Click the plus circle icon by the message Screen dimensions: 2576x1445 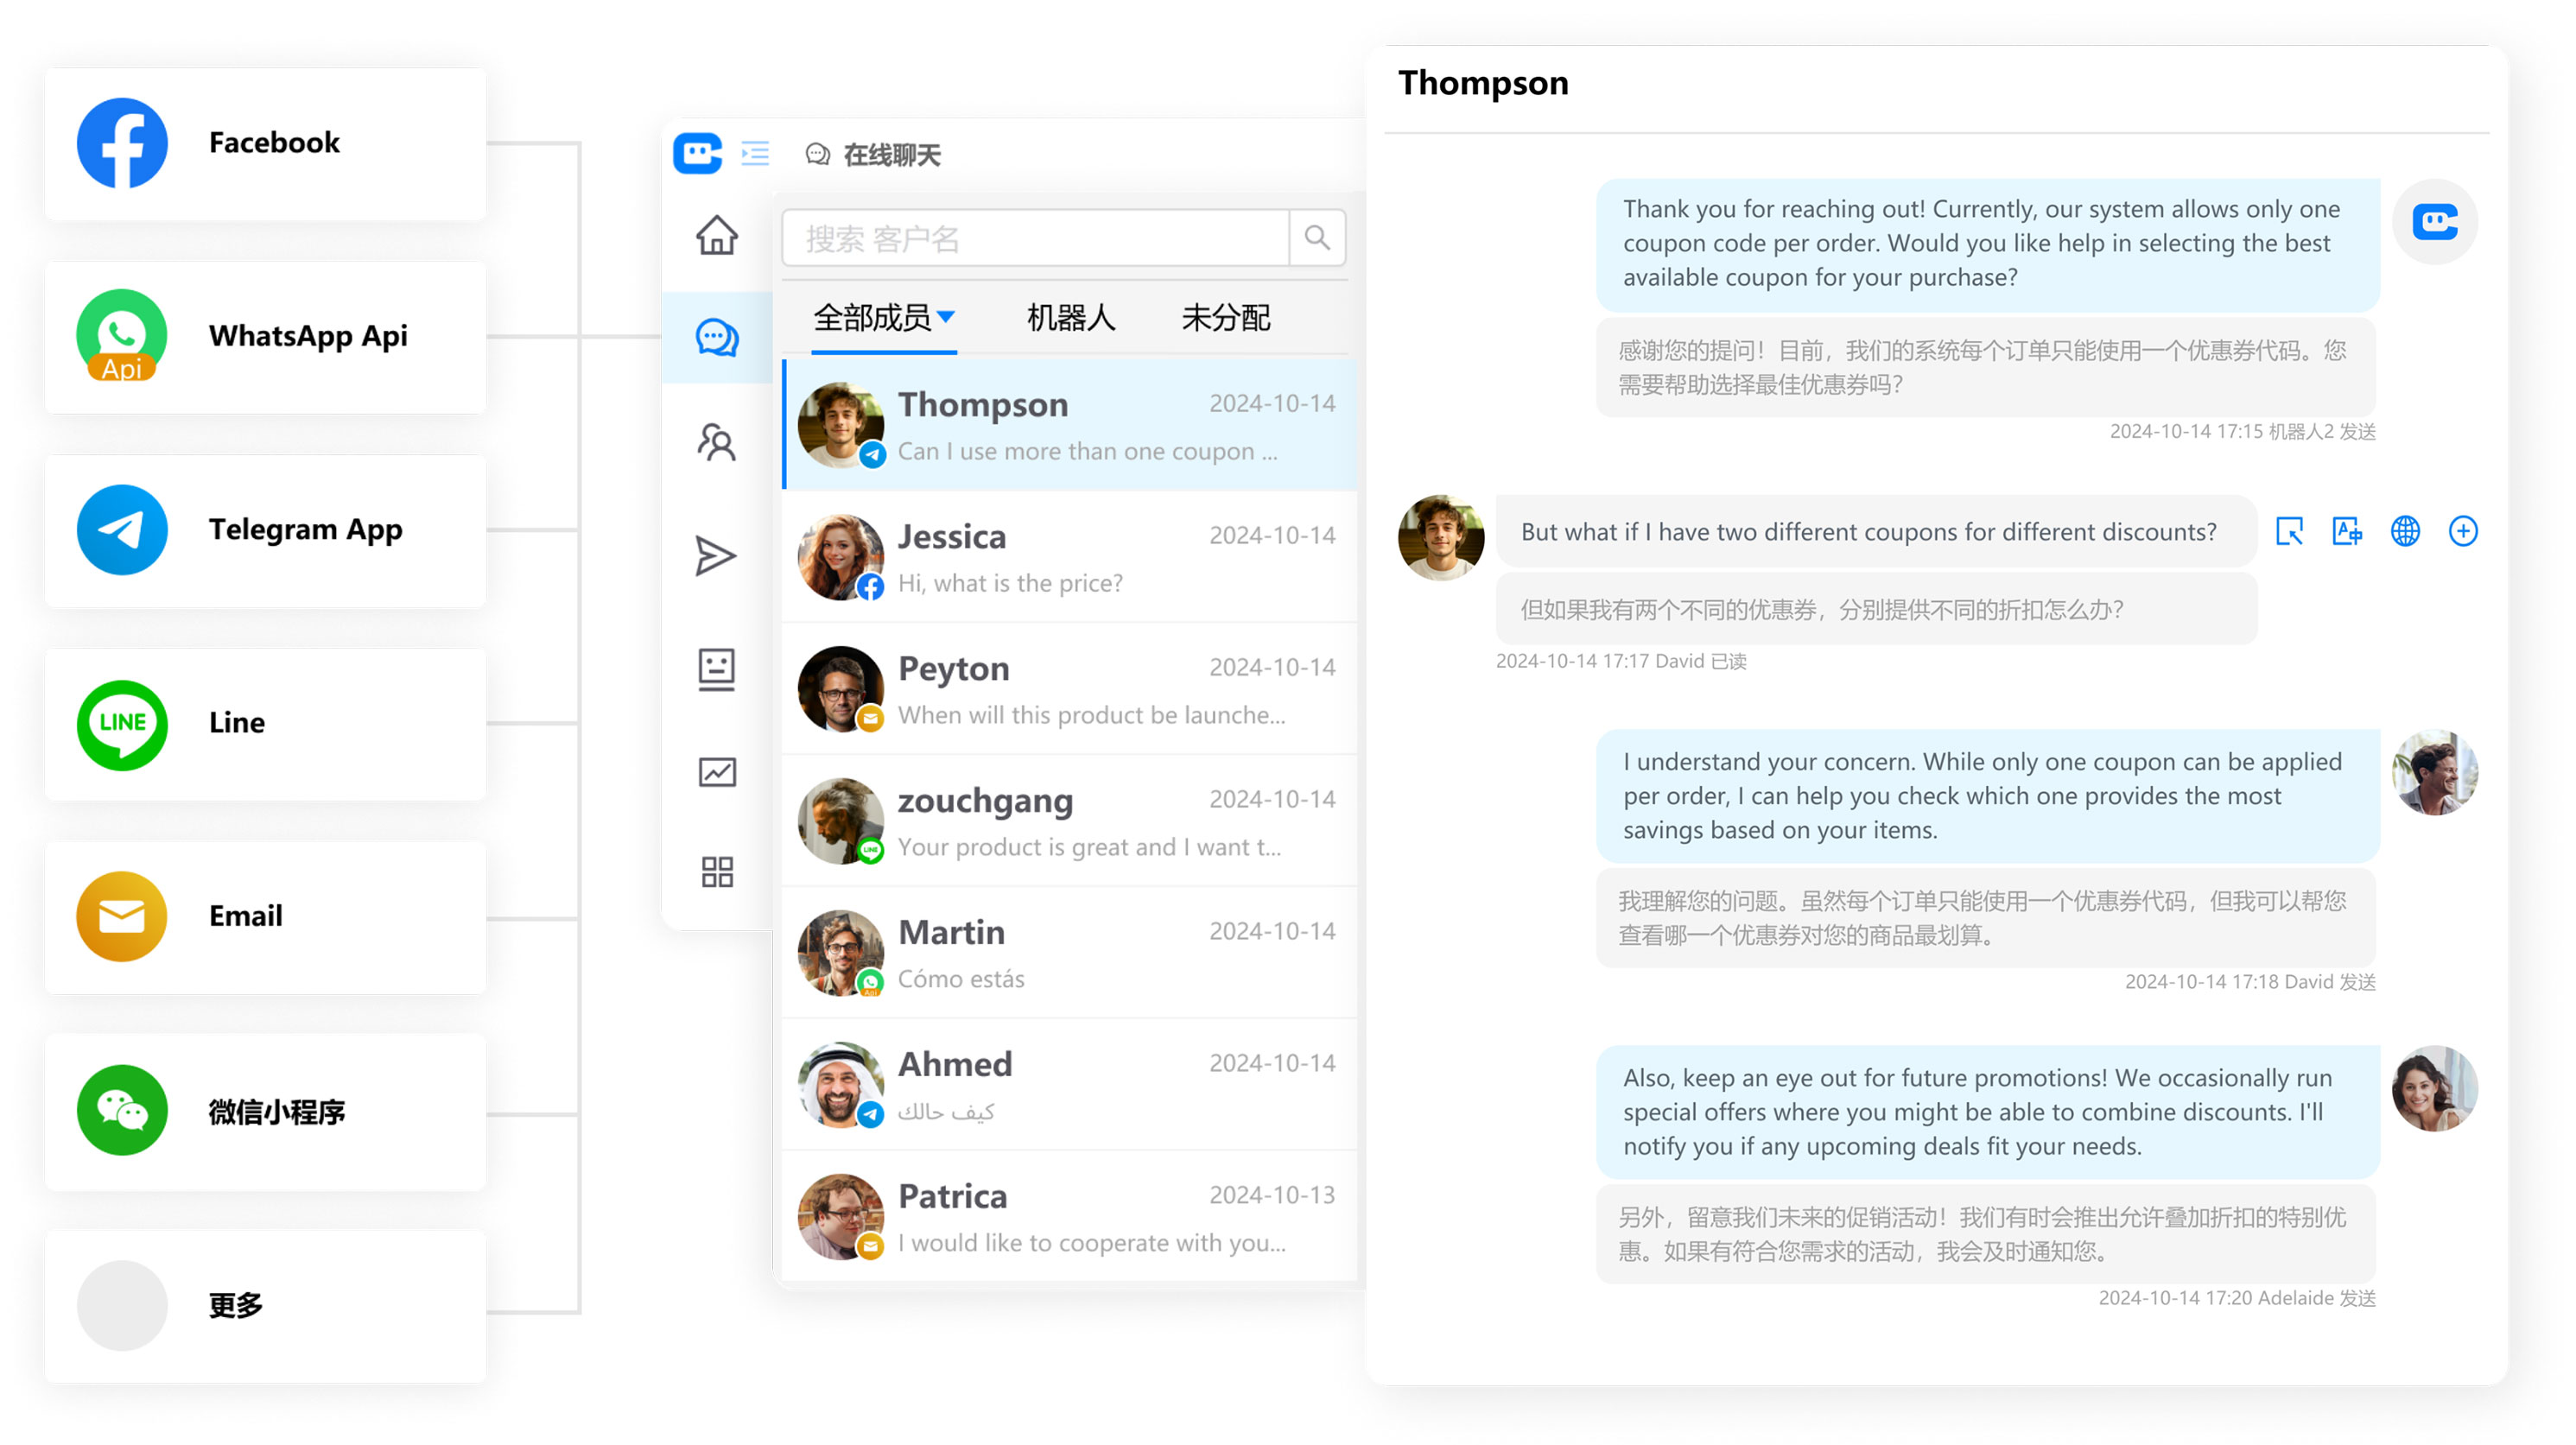tap(2462, 531)
